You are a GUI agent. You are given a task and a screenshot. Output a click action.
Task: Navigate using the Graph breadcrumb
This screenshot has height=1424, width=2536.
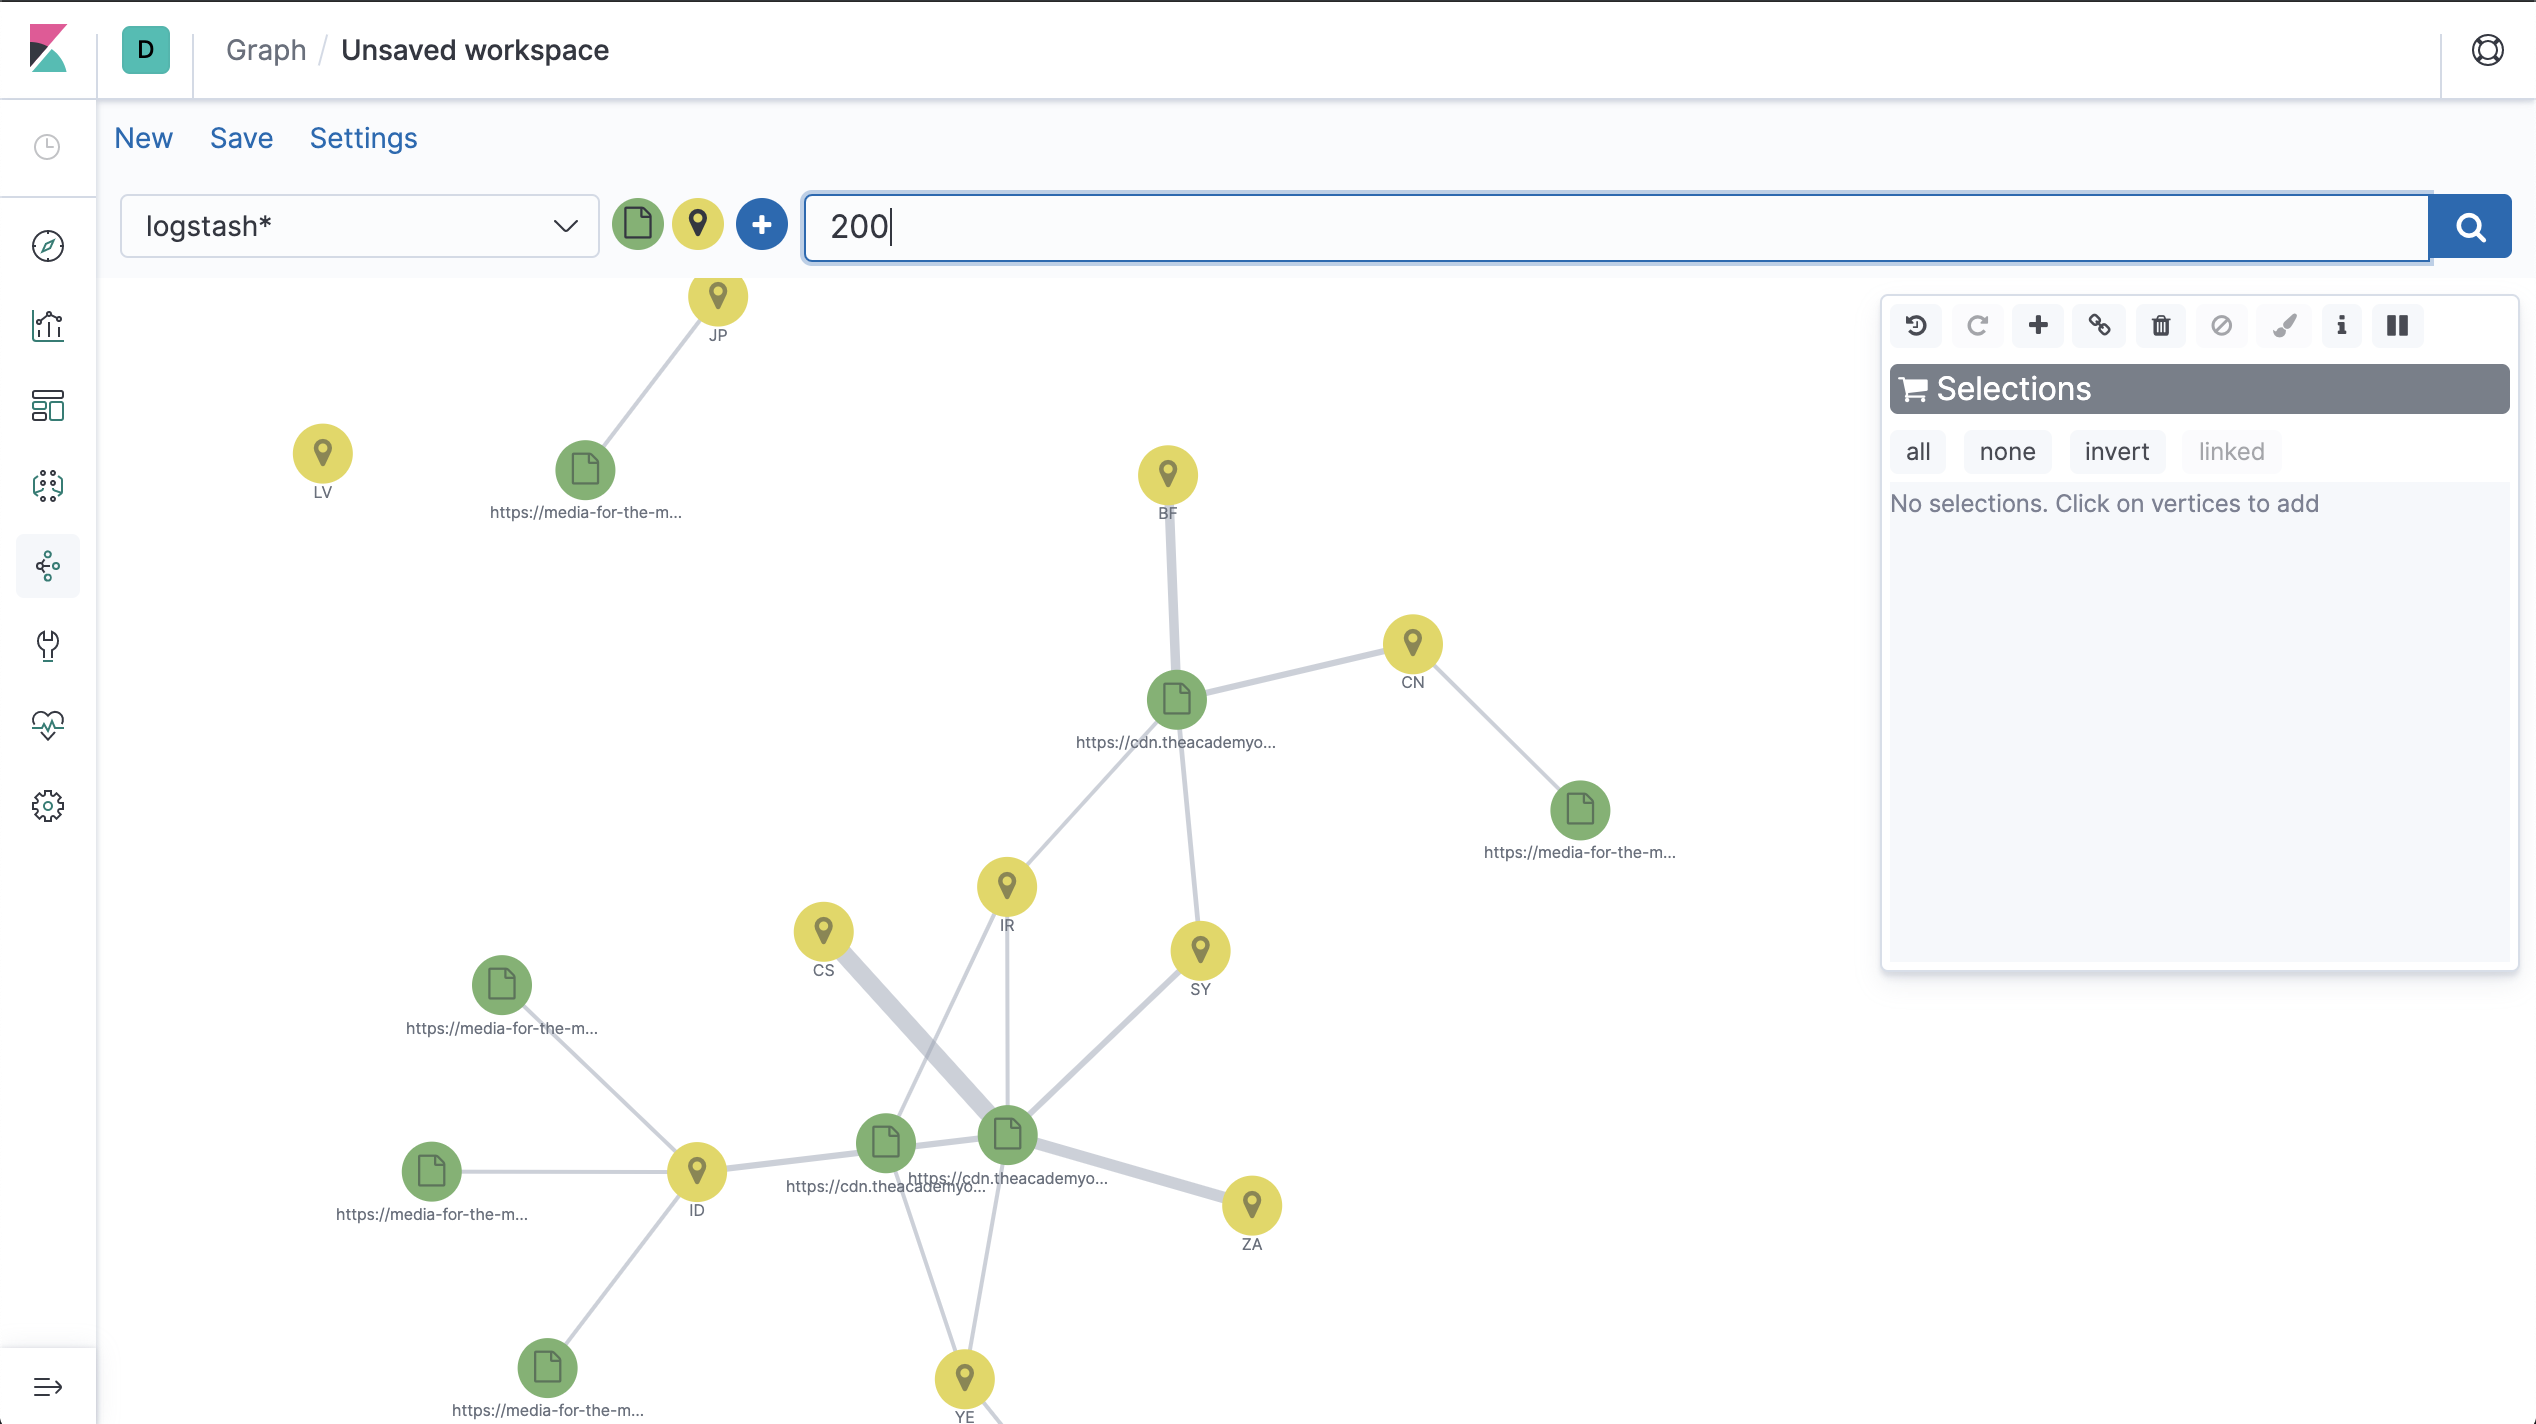pos(265,49)
